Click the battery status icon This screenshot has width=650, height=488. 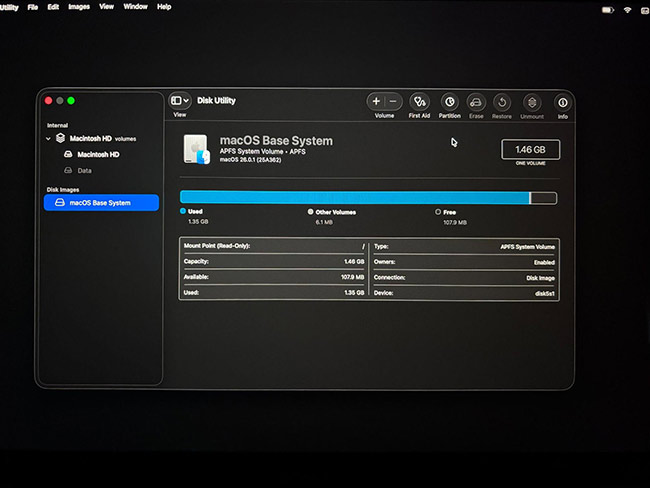pos(608,10)
